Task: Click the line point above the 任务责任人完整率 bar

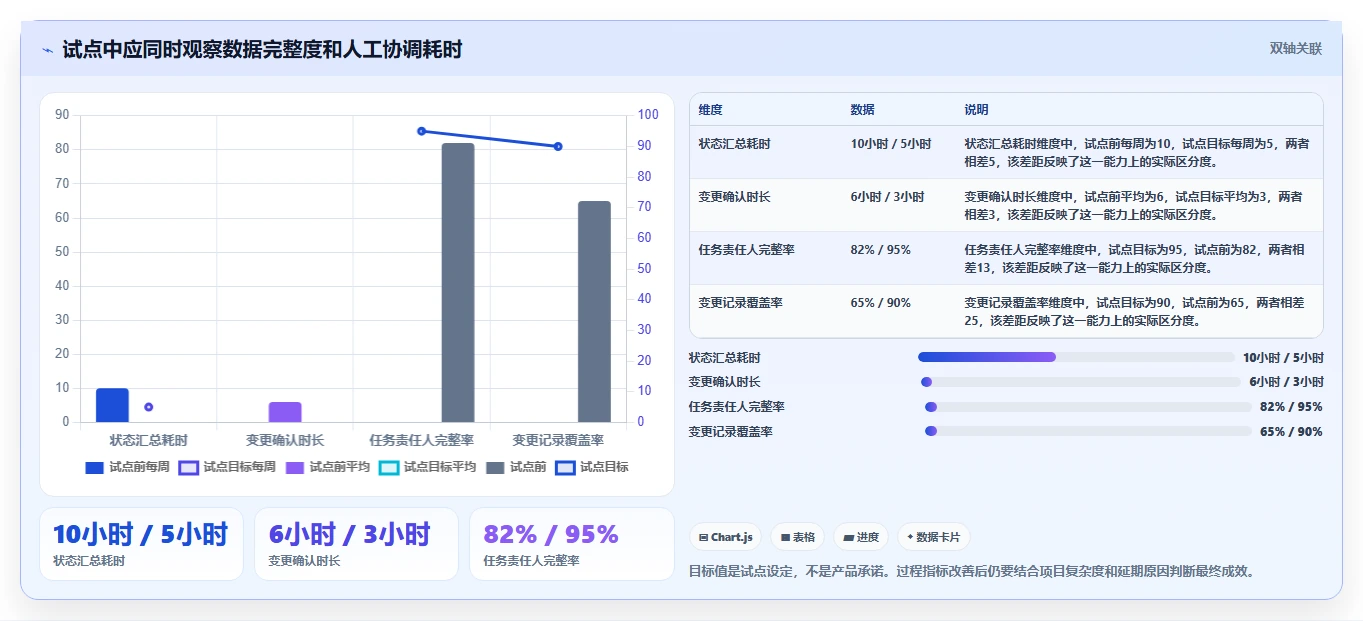Action: 421,131
